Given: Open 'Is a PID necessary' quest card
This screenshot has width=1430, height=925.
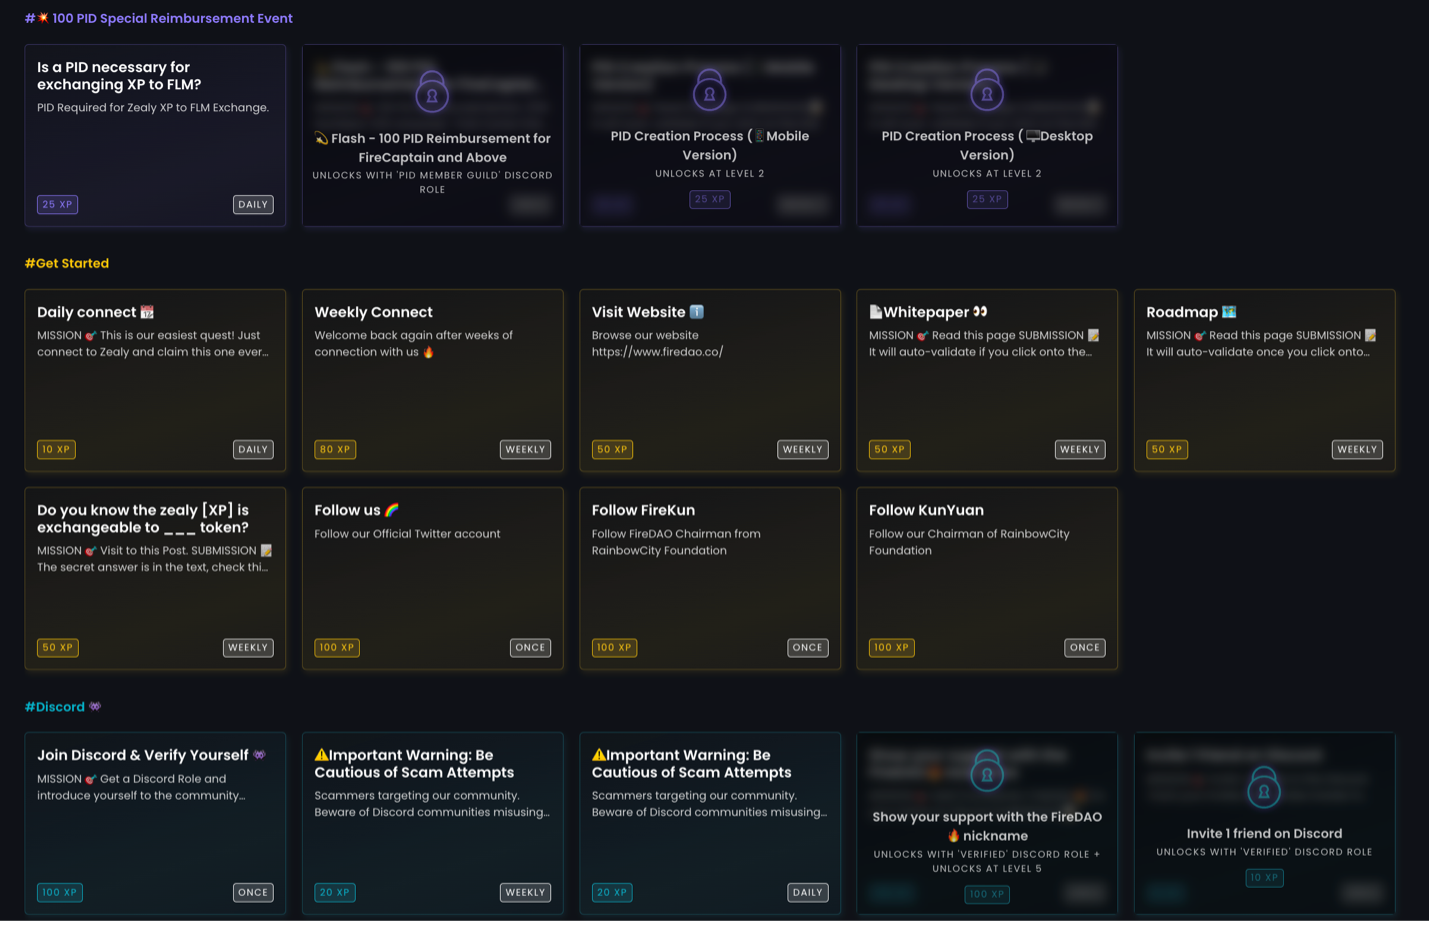Looking at the screenshot, I should 155,135.
